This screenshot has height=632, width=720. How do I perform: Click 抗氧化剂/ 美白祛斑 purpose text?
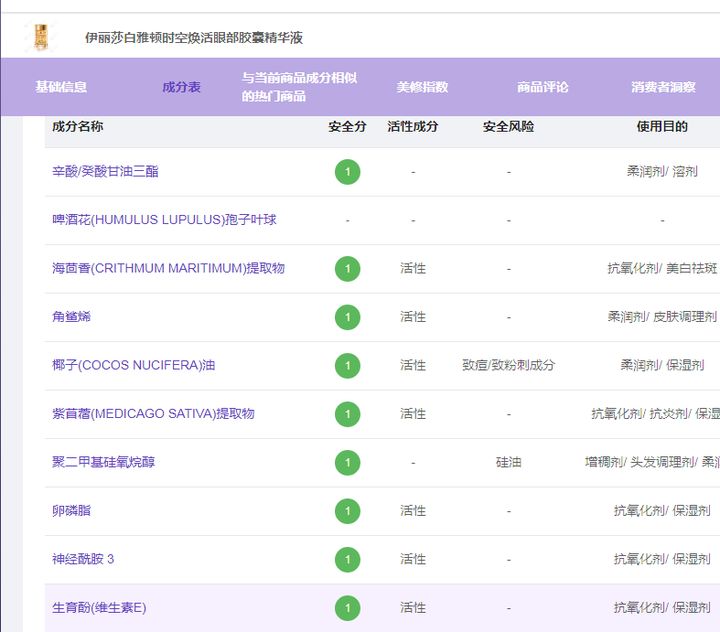point(662,268)
